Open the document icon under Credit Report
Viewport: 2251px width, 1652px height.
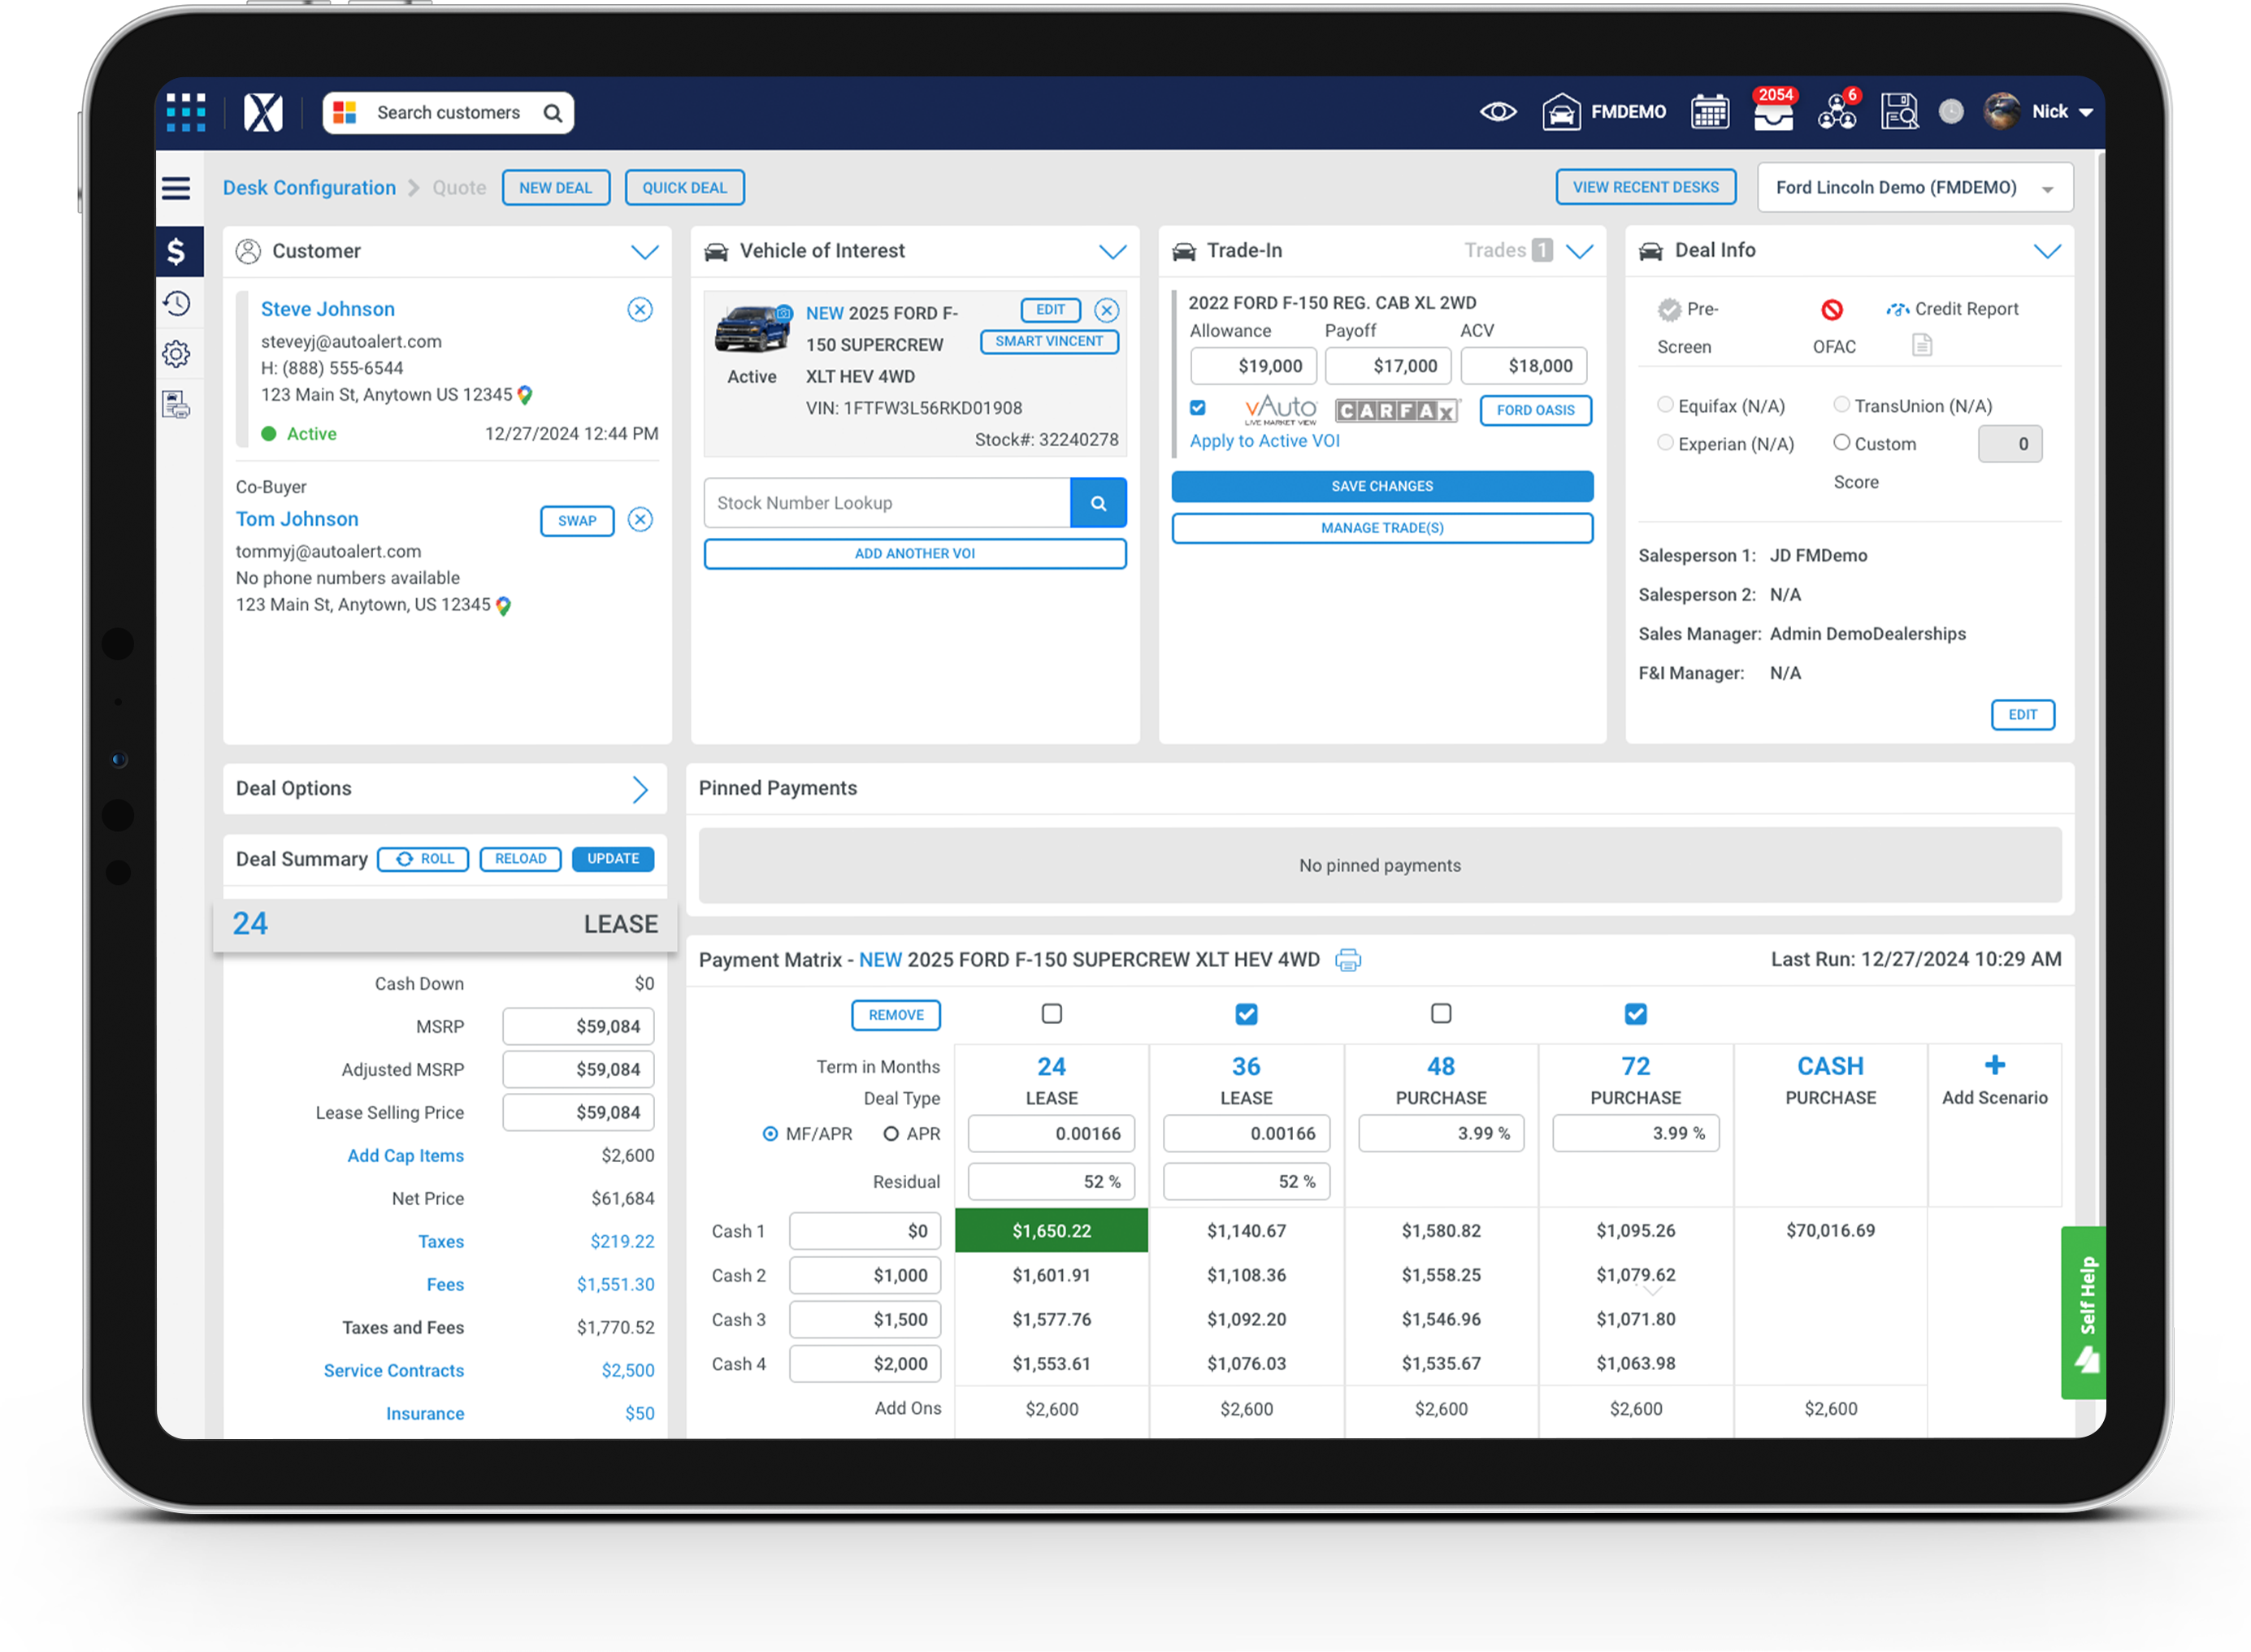[1921, 346]
